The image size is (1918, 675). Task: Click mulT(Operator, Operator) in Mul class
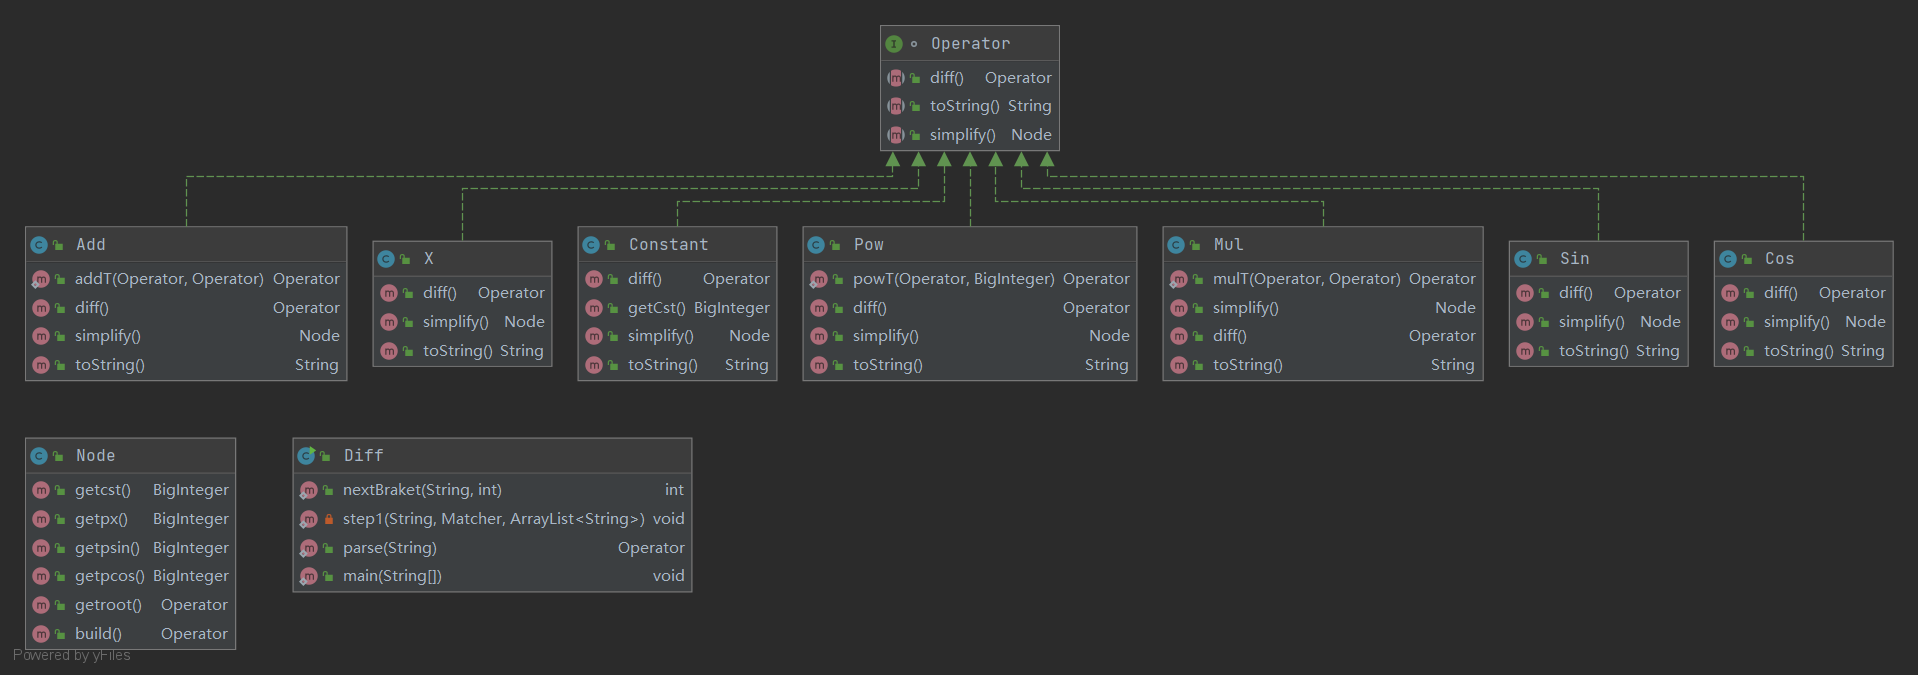pyautogui.click(x=1306, y=279)
